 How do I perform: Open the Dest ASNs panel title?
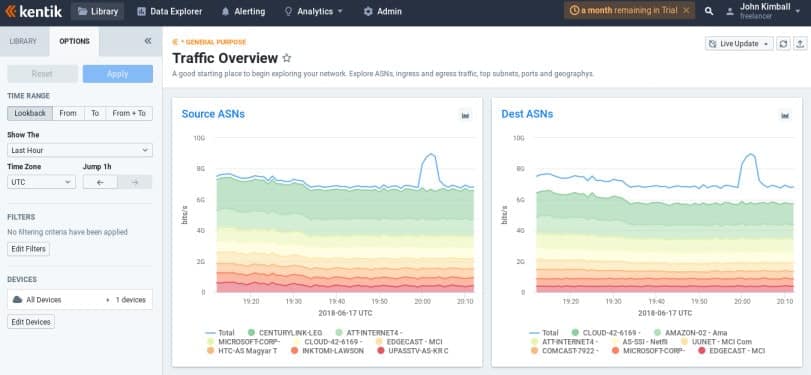click(527, 114)
